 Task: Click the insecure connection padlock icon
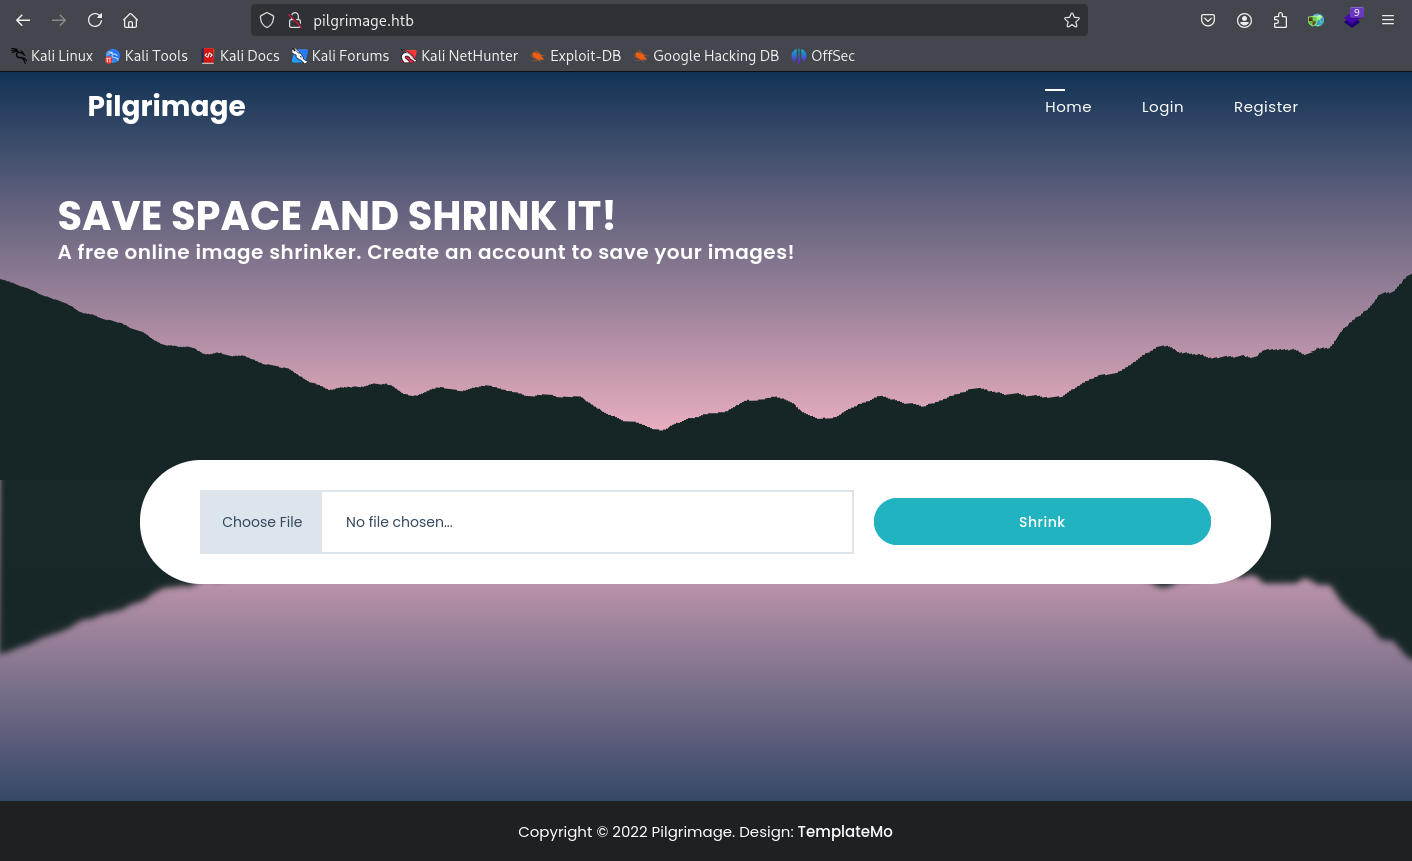[x=295, y=20]
